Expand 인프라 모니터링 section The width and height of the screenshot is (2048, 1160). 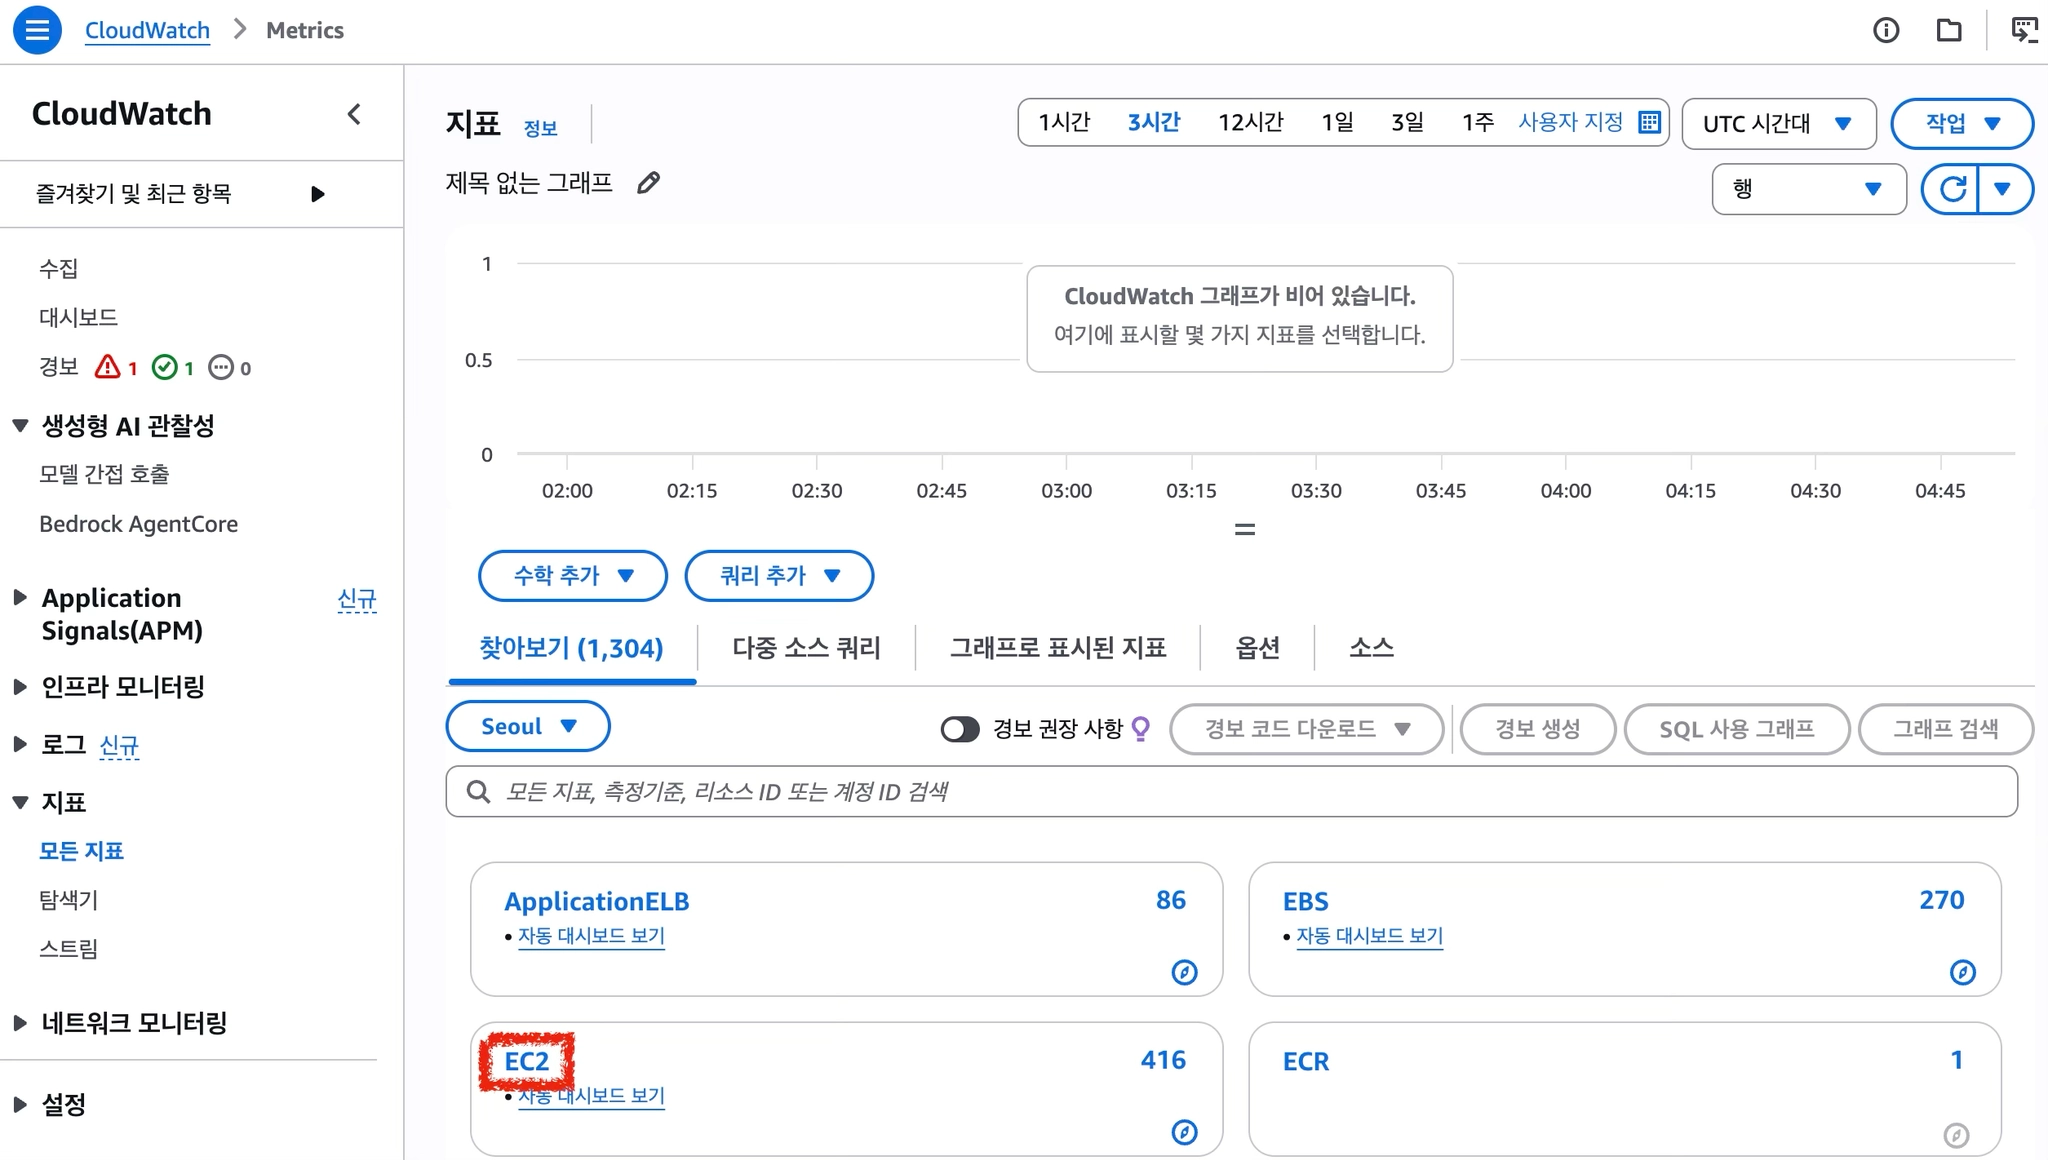[x=20, y=686]
